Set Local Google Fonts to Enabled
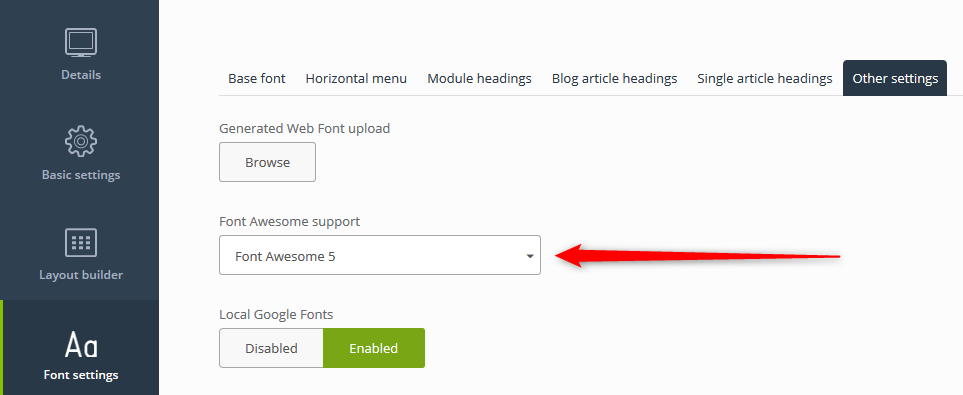Viewport: 963px width, 395px height. (373, 348)
